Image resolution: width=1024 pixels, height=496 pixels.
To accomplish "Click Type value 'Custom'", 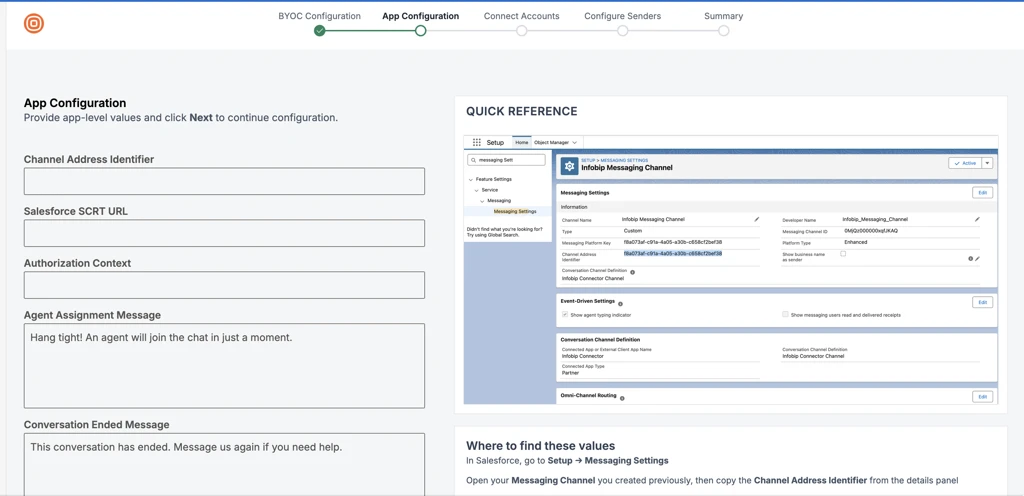I will (x=633, y=230).
